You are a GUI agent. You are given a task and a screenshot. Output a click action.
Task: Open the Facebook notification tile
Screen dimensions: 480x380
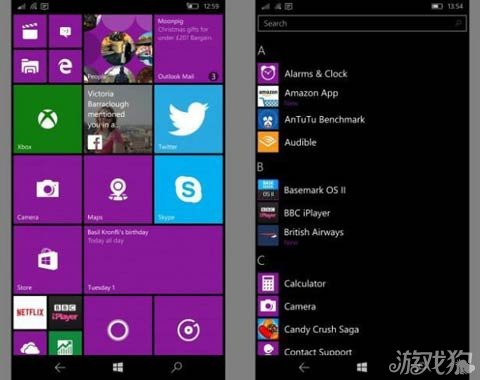click(118, 119)
